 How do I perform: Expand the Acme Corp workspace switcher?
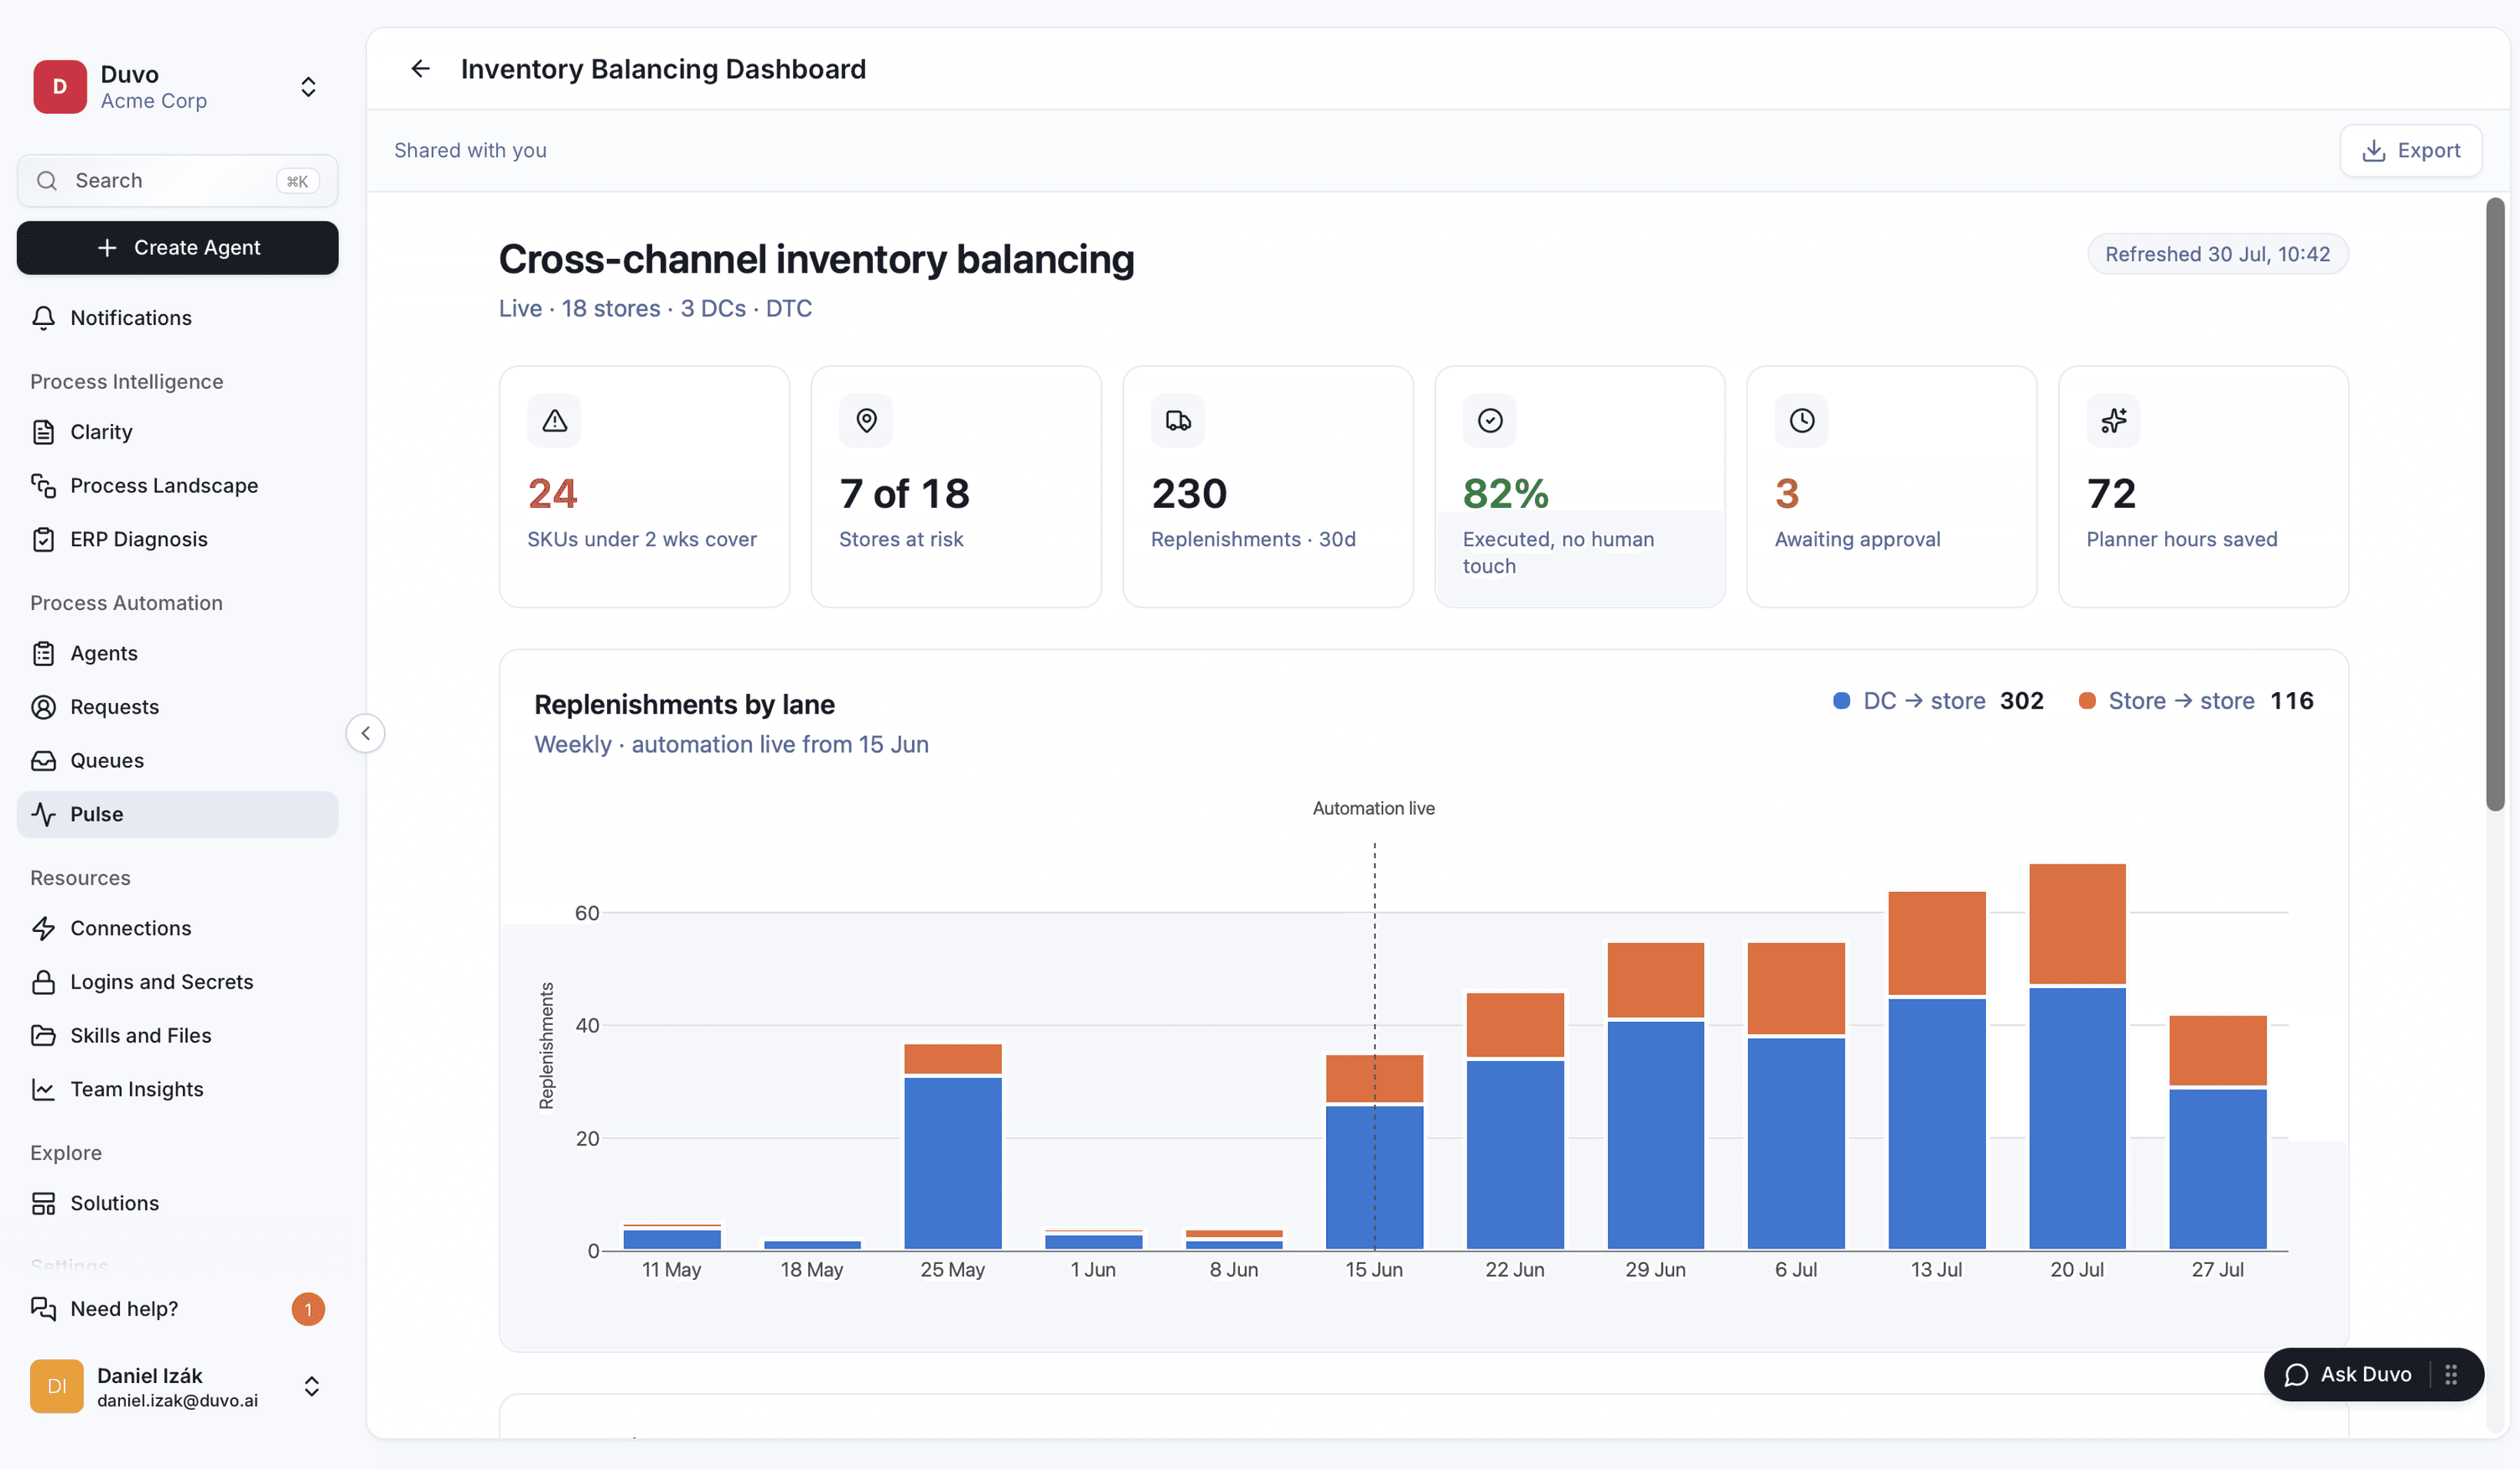(308, 87)
